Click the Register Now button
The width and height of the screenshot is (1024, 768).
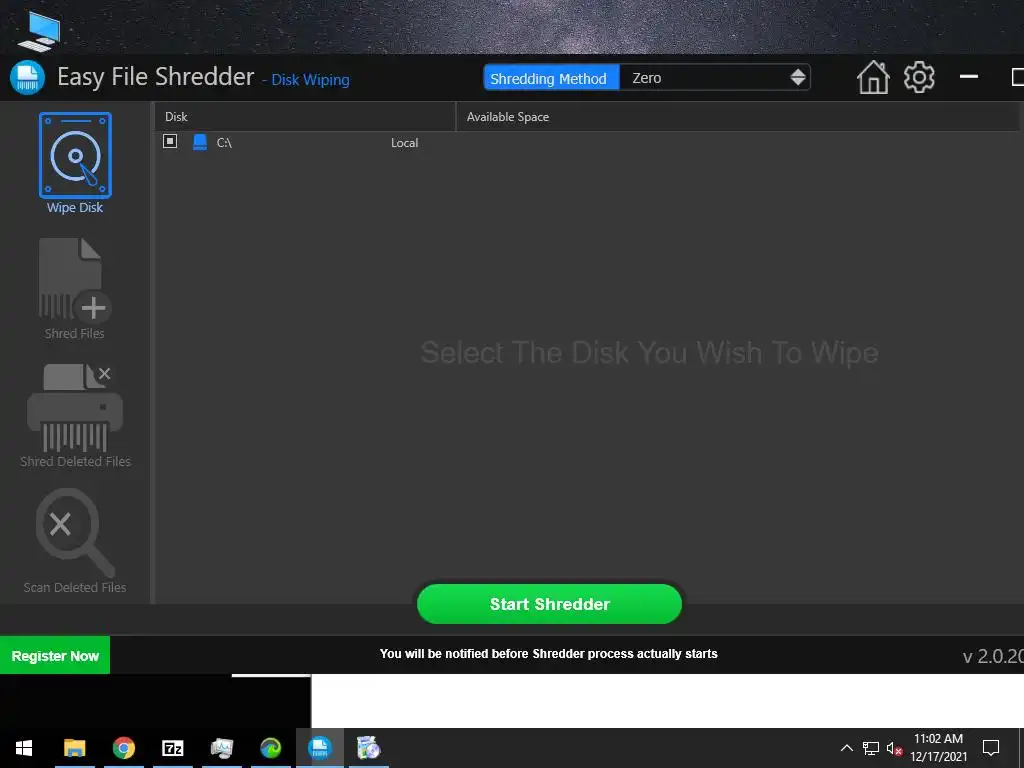[55, 655]
